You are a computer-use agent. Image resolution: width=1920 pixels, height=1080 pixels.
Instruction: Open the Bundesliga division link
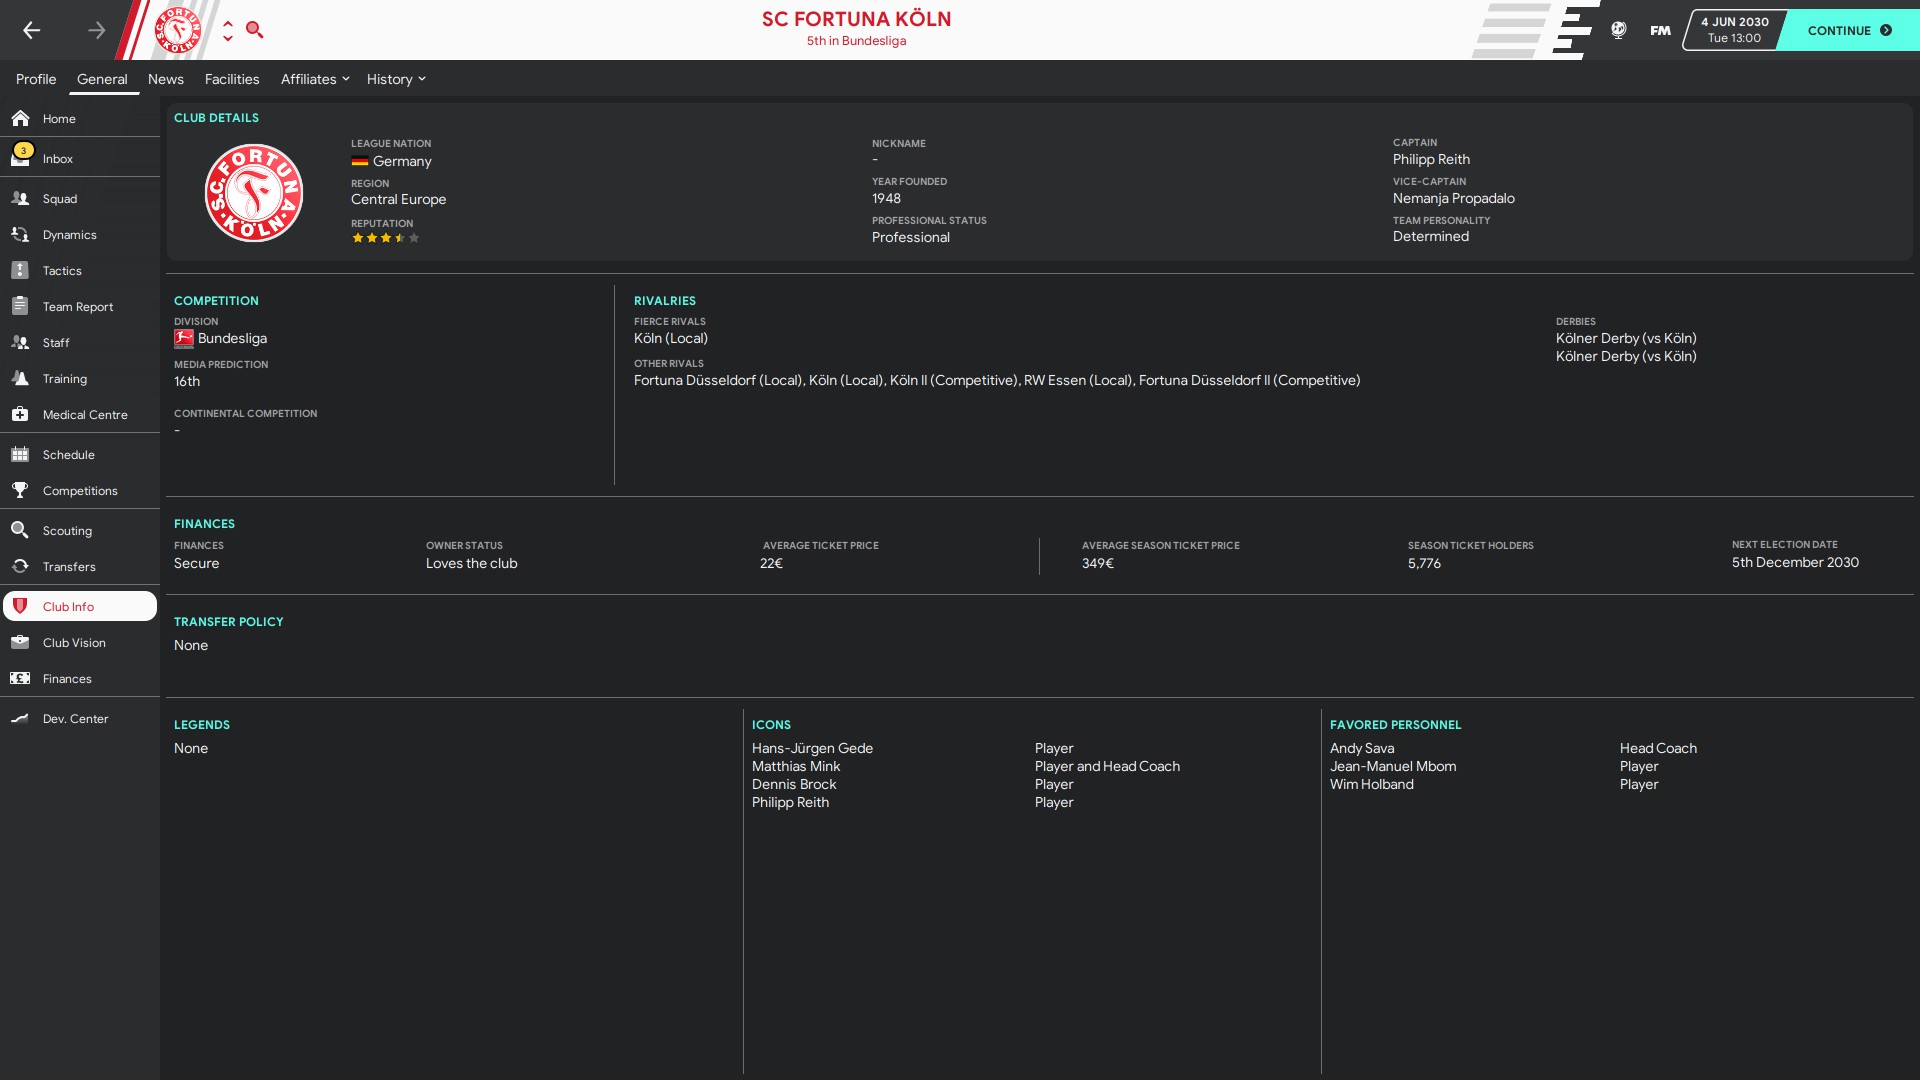pyautogui.click(x=232, y=338)
